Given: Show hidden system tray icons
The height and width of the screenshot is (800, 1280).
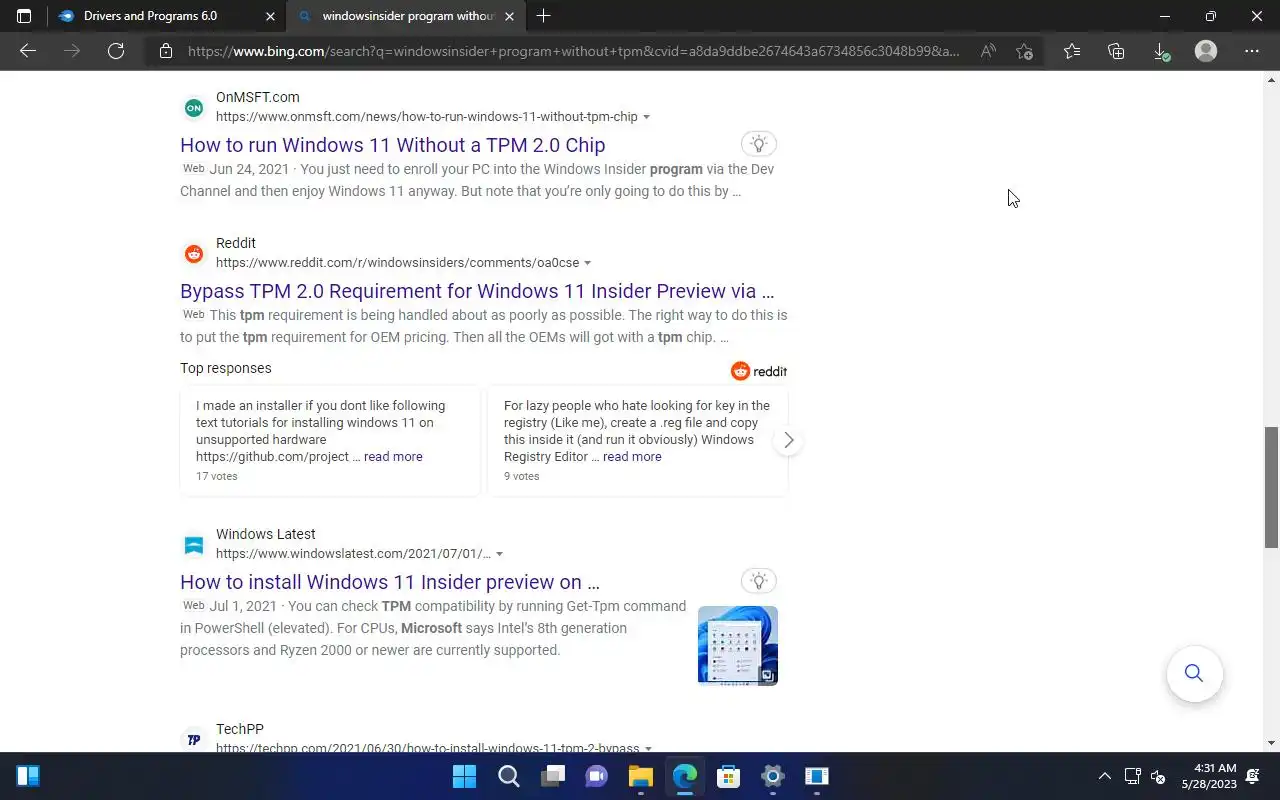Looking at the screenshot, I should (1104, 776).
